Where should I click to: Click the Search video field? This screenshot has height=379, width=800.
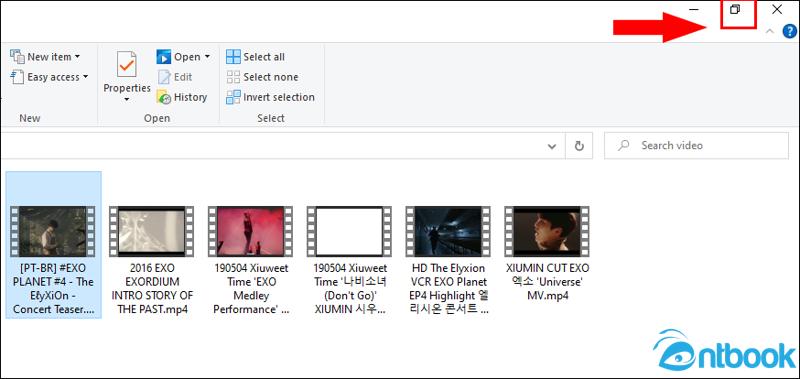[696, 146]
